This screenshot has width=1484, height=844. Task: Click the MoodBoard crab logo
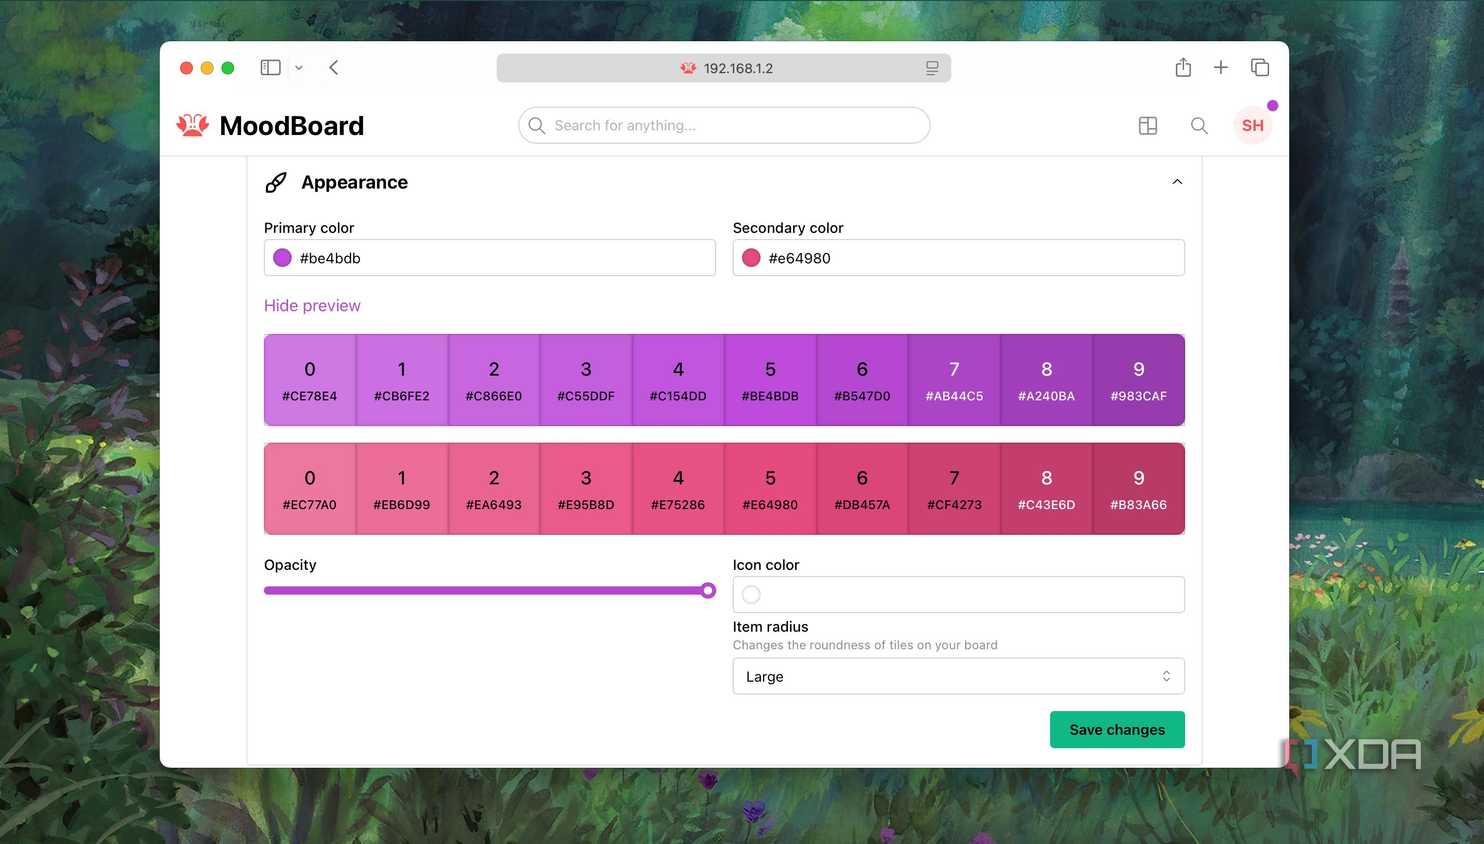click(193, 125)
